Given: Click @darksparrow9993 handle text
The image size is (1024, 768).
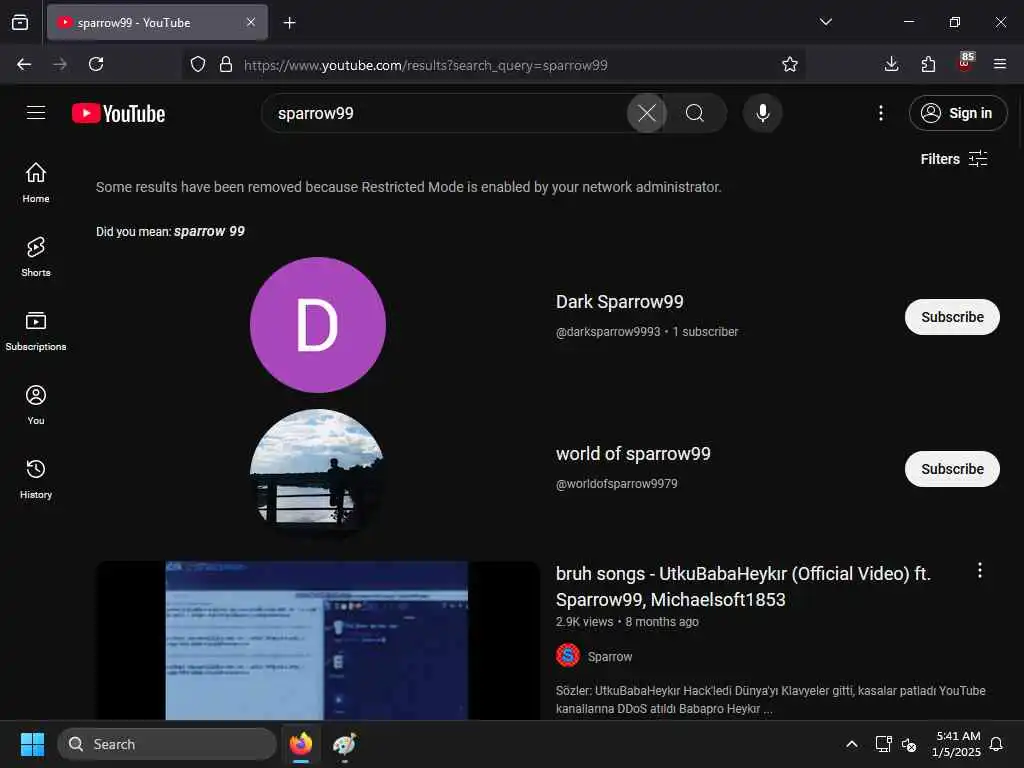Looking at the screenshot, I should click(607, 332).
